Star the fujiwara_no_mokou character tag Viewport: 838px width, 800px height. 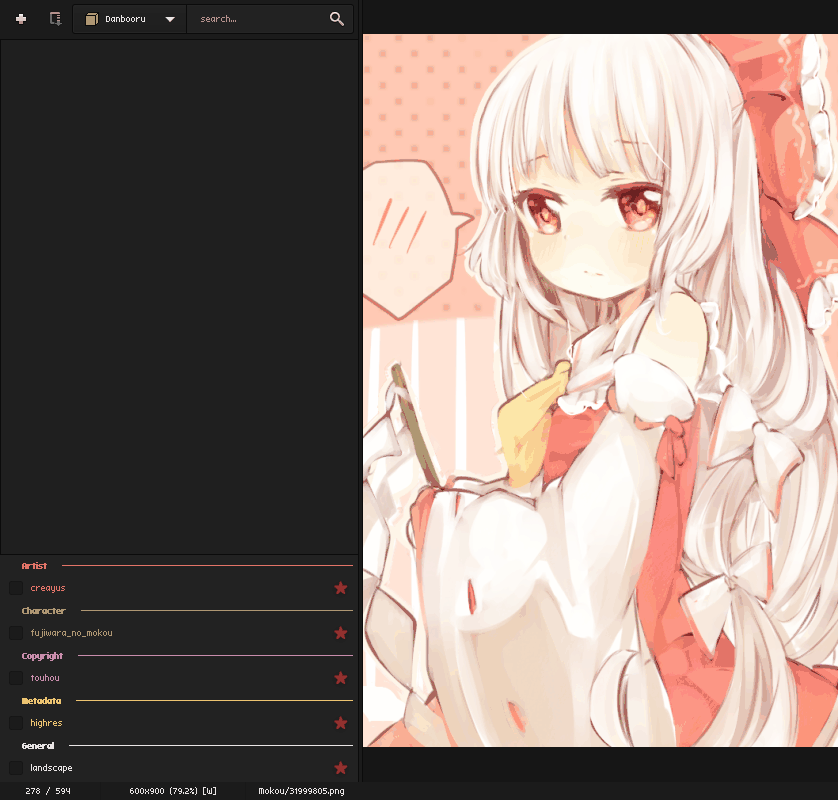click(x=341, y=633)
